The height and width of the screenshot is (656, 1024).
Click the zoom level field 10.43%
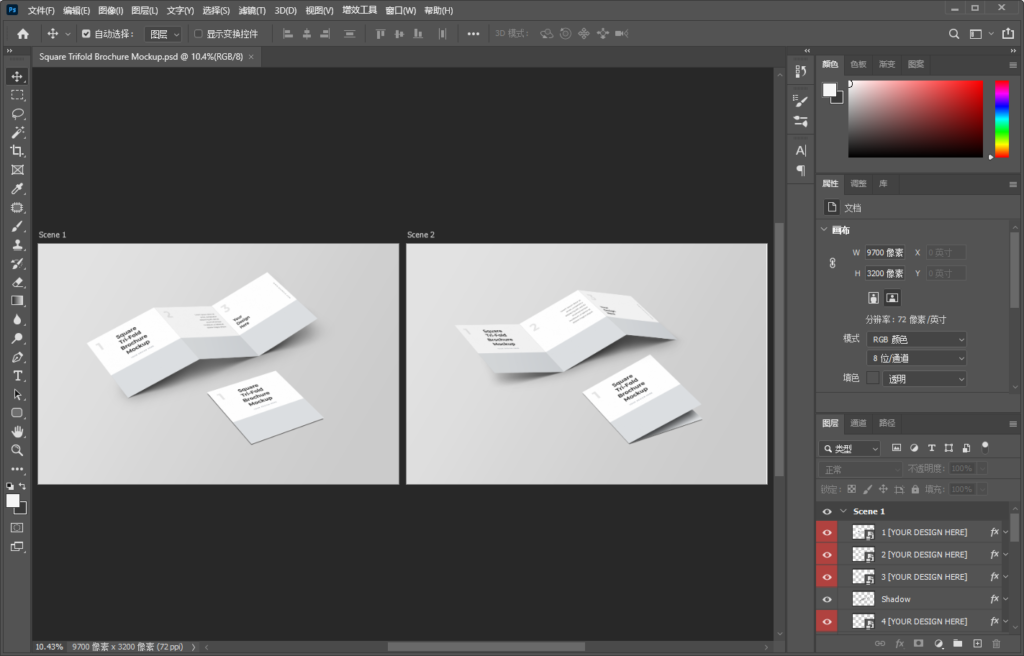coord(49,647)
